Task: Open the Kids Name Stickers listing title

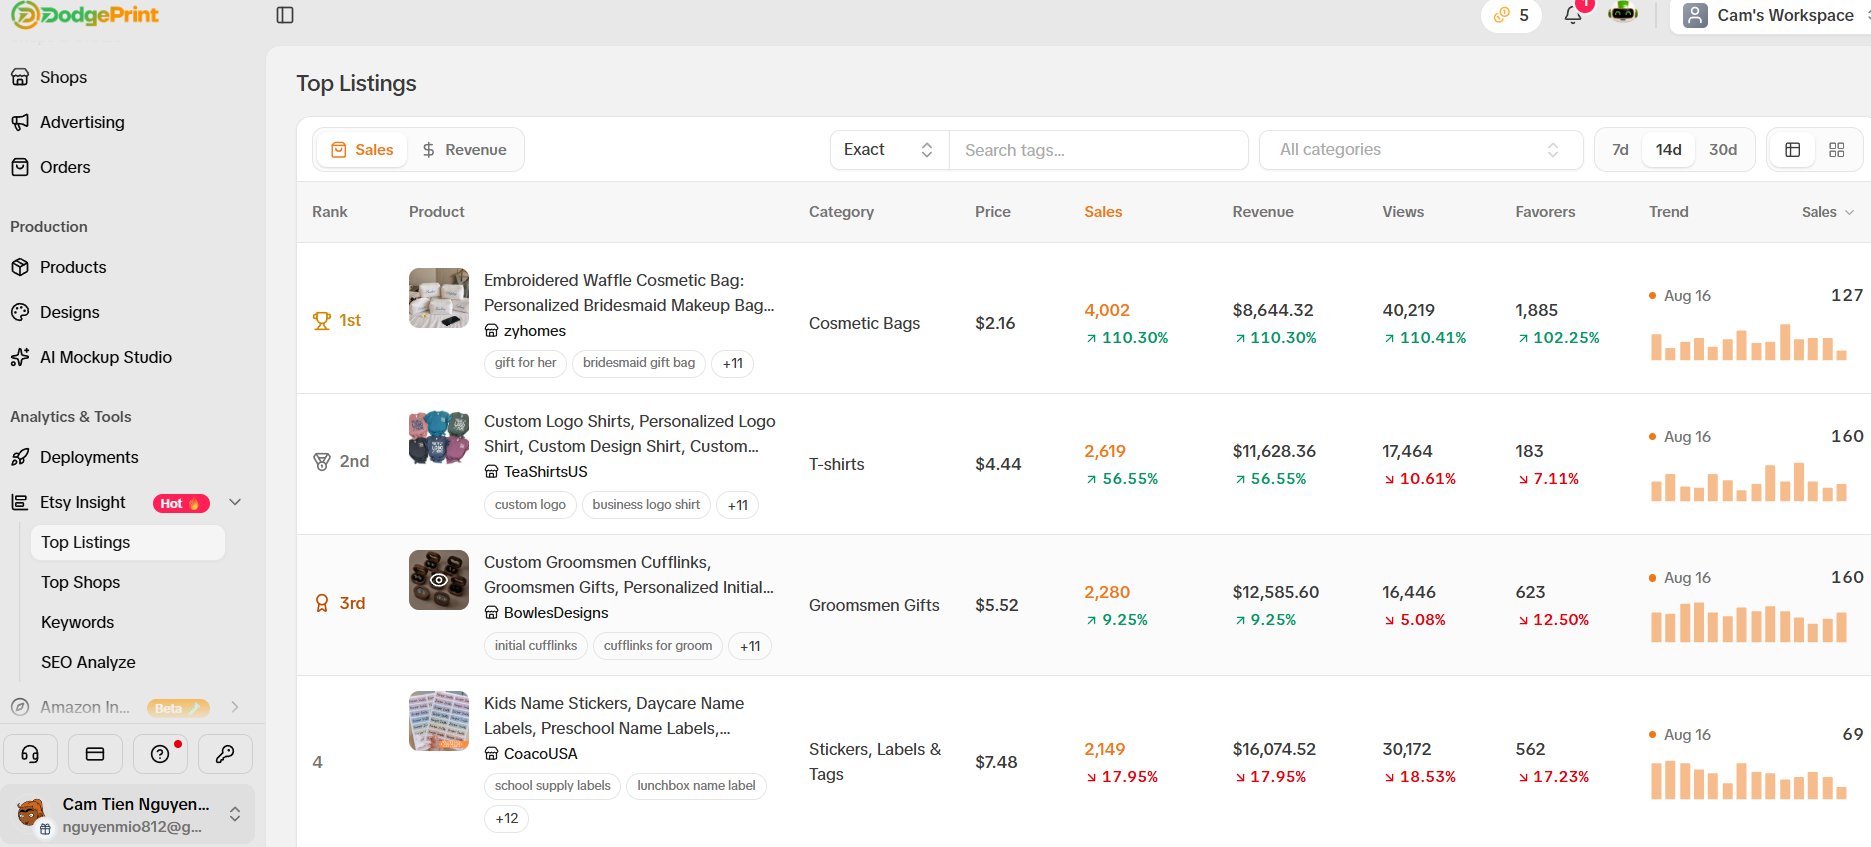Action: (x=614, y=716)
